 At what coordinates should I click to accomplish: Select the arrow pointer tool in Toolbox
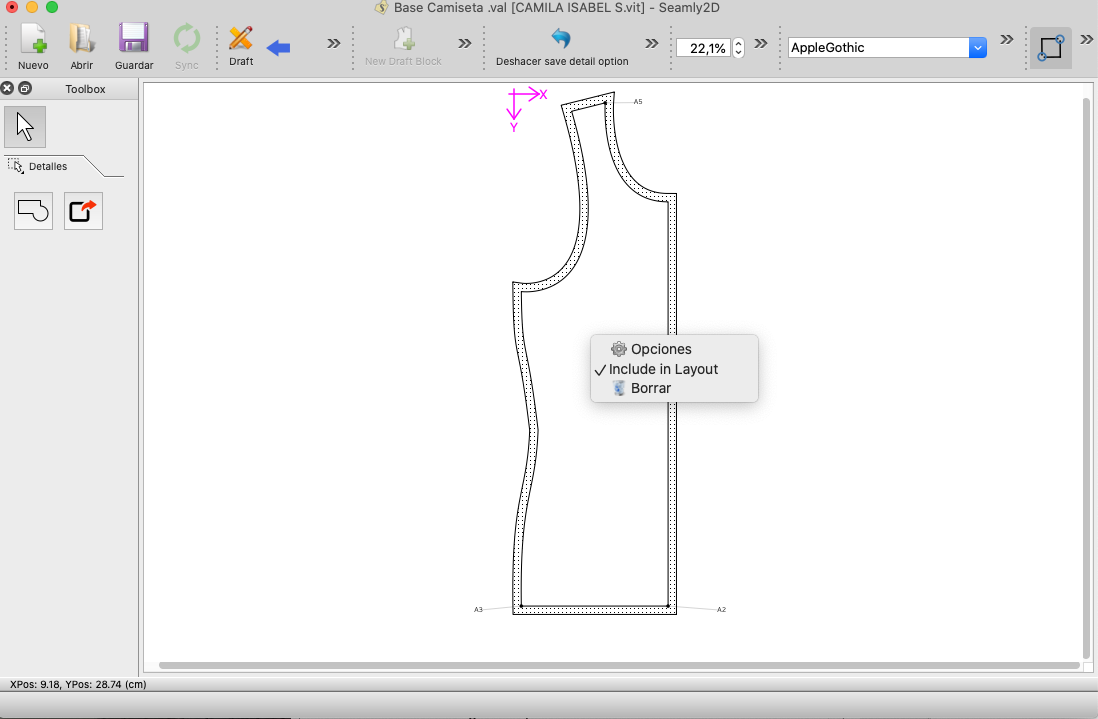[x=25, y=127]
